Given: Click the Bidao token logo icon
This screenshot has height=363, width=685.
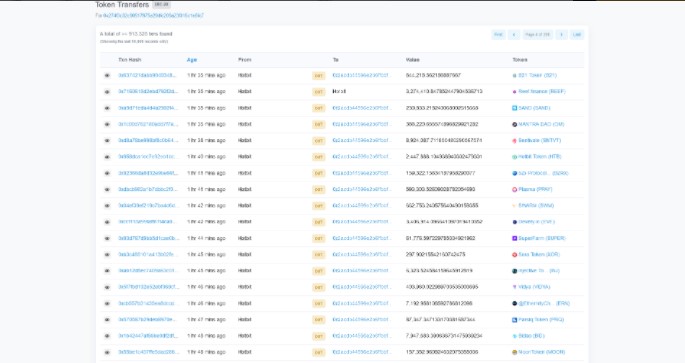Looking at the screenshot, I should pyautogui.click(x=515, y=336).
